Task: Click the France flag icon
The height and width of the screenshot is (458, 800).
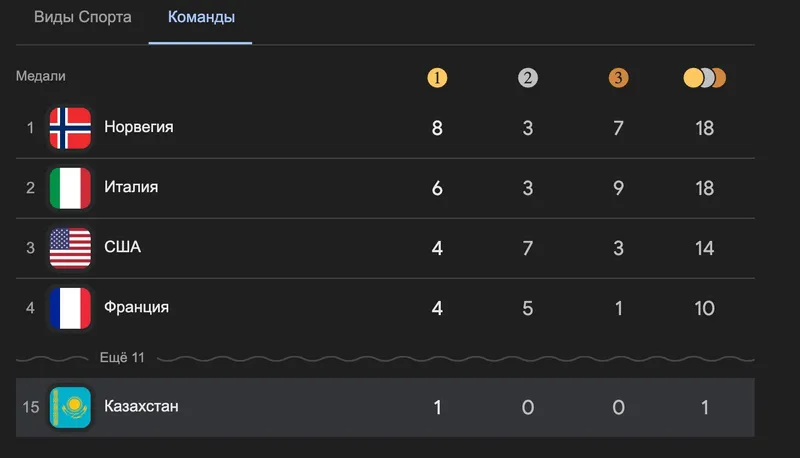Action: [70, 307]
